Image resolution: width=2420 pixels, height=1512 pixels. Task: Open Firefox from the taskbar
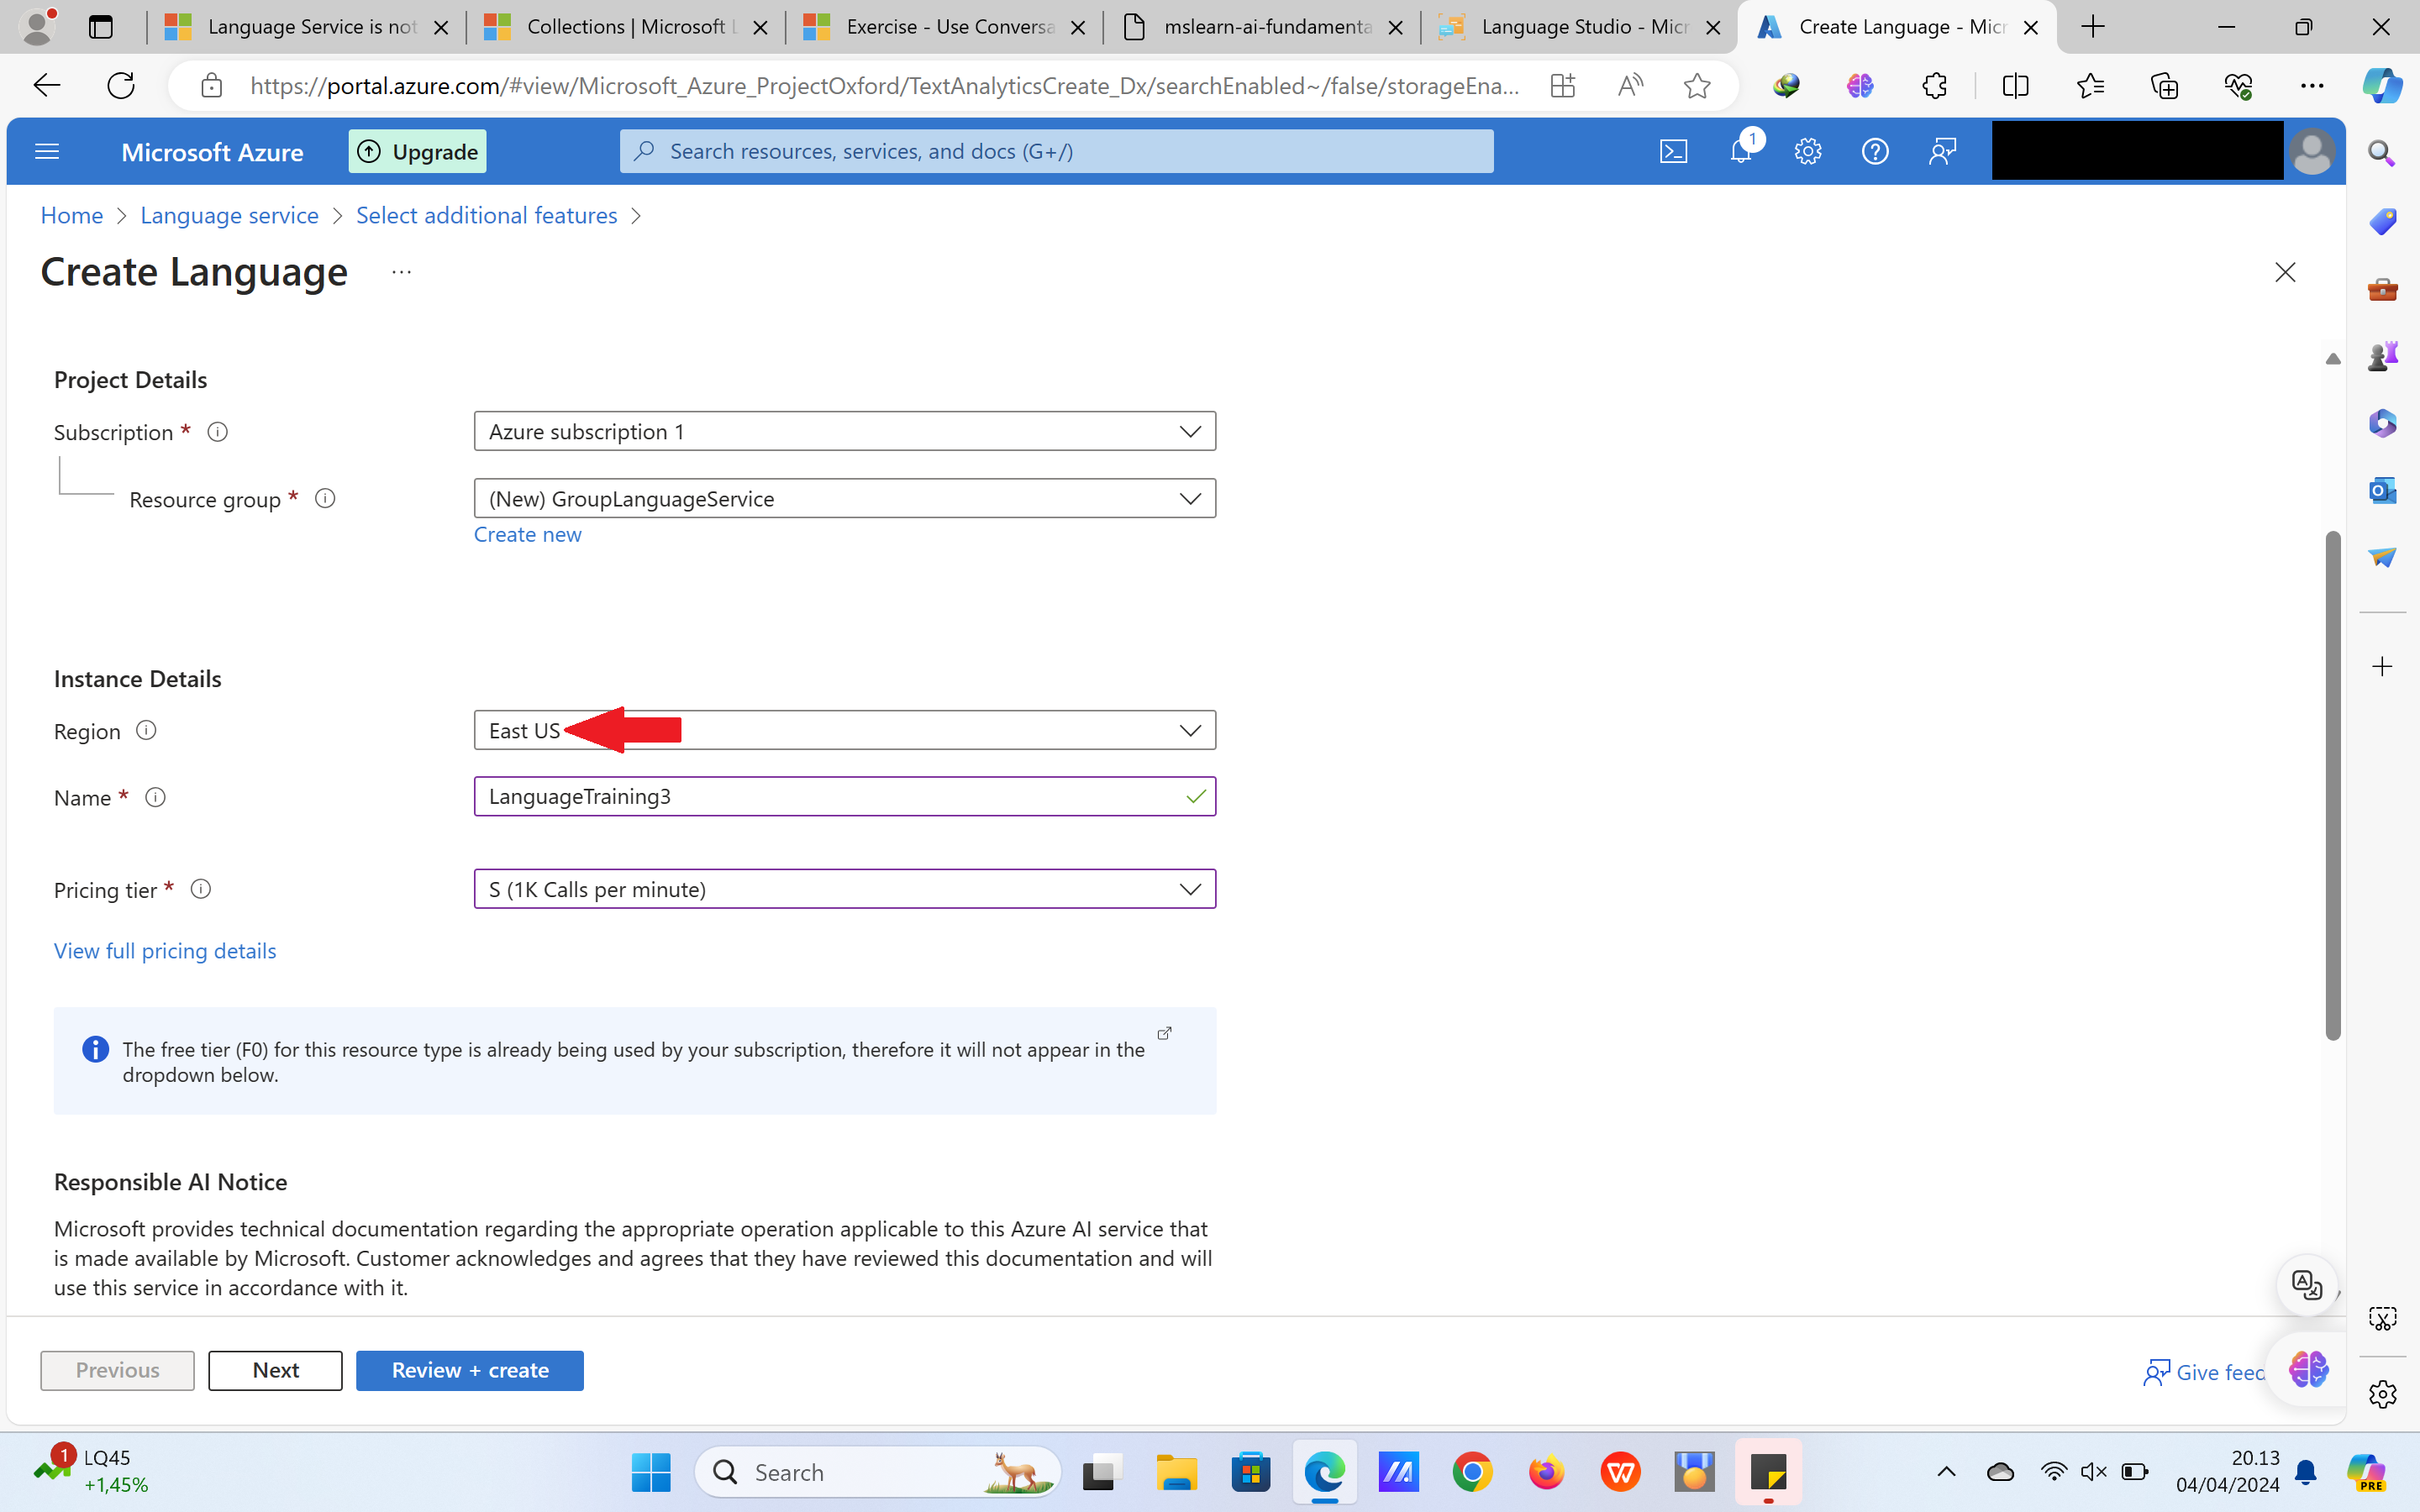coord(1546,1472)
